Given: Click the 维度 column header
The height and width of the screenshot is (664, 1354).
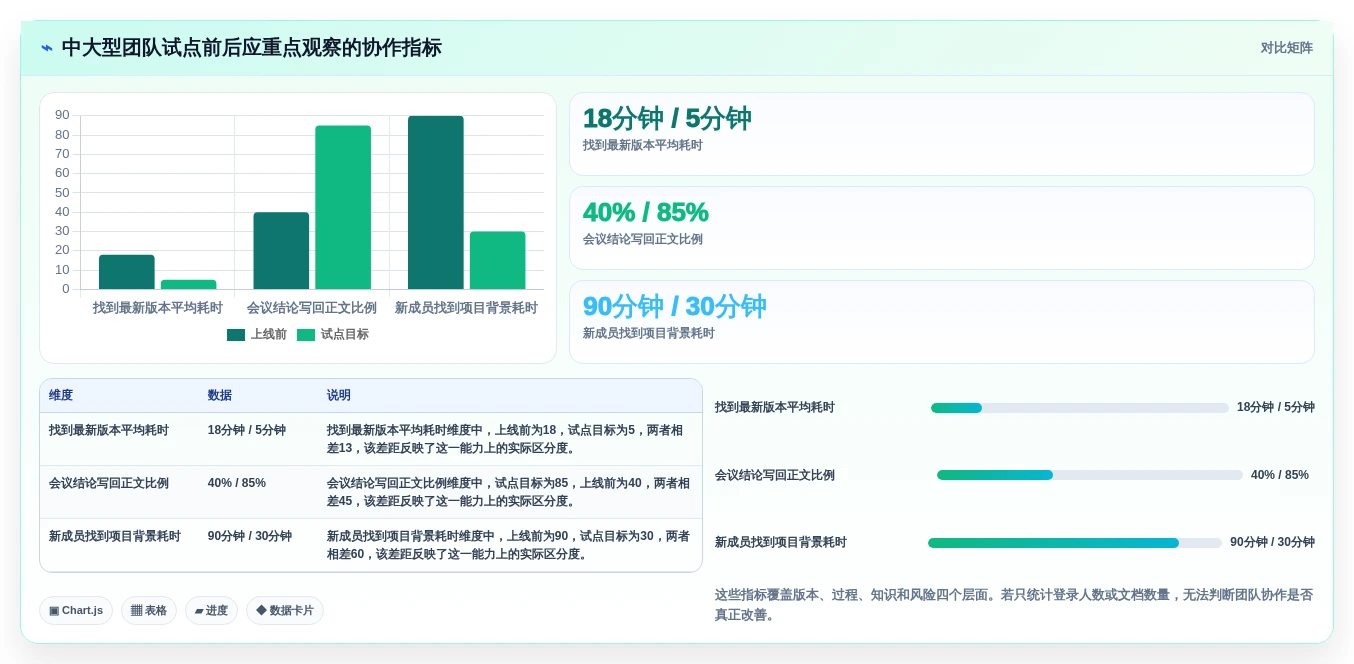Looking at the screenshot, I should point(61,396).
